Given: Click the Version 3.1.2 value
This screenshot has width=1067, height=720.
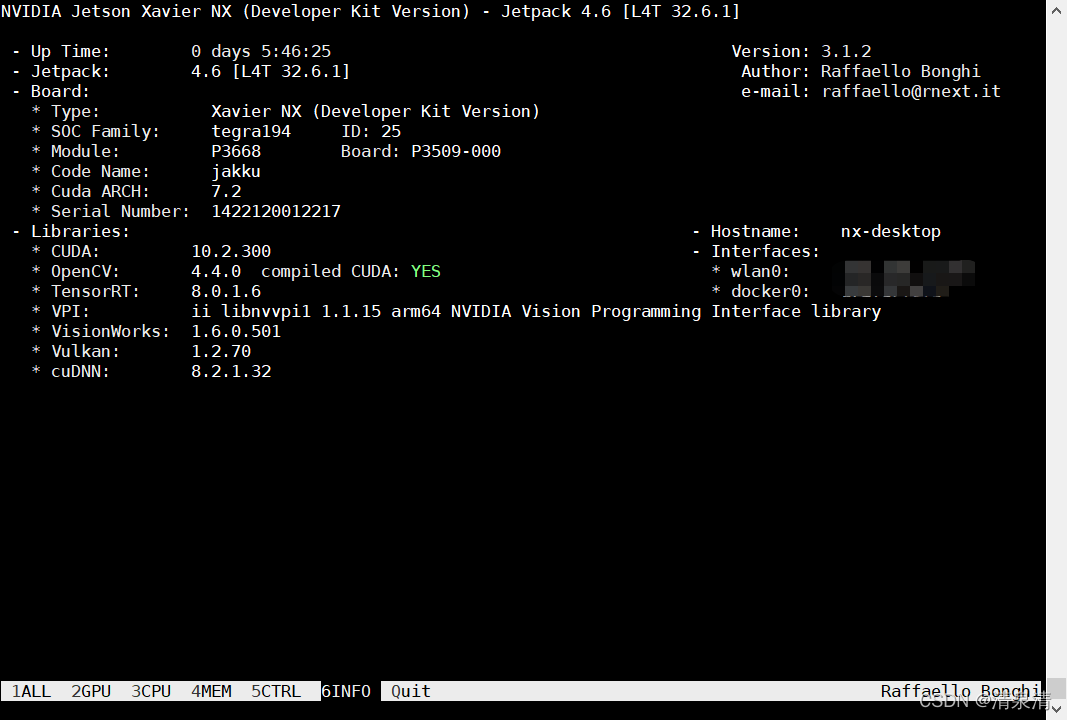Looking at the screenshot, I should (x=846, y=52).
